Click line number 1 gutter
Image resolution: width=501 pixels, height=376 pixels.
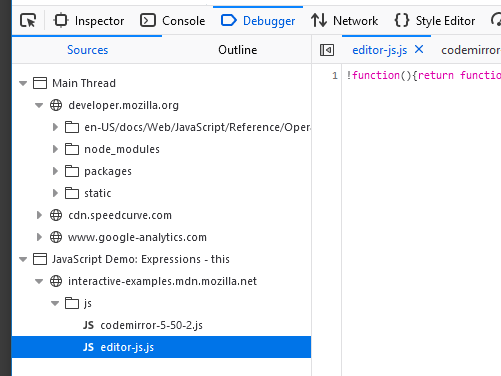[335, 75]
